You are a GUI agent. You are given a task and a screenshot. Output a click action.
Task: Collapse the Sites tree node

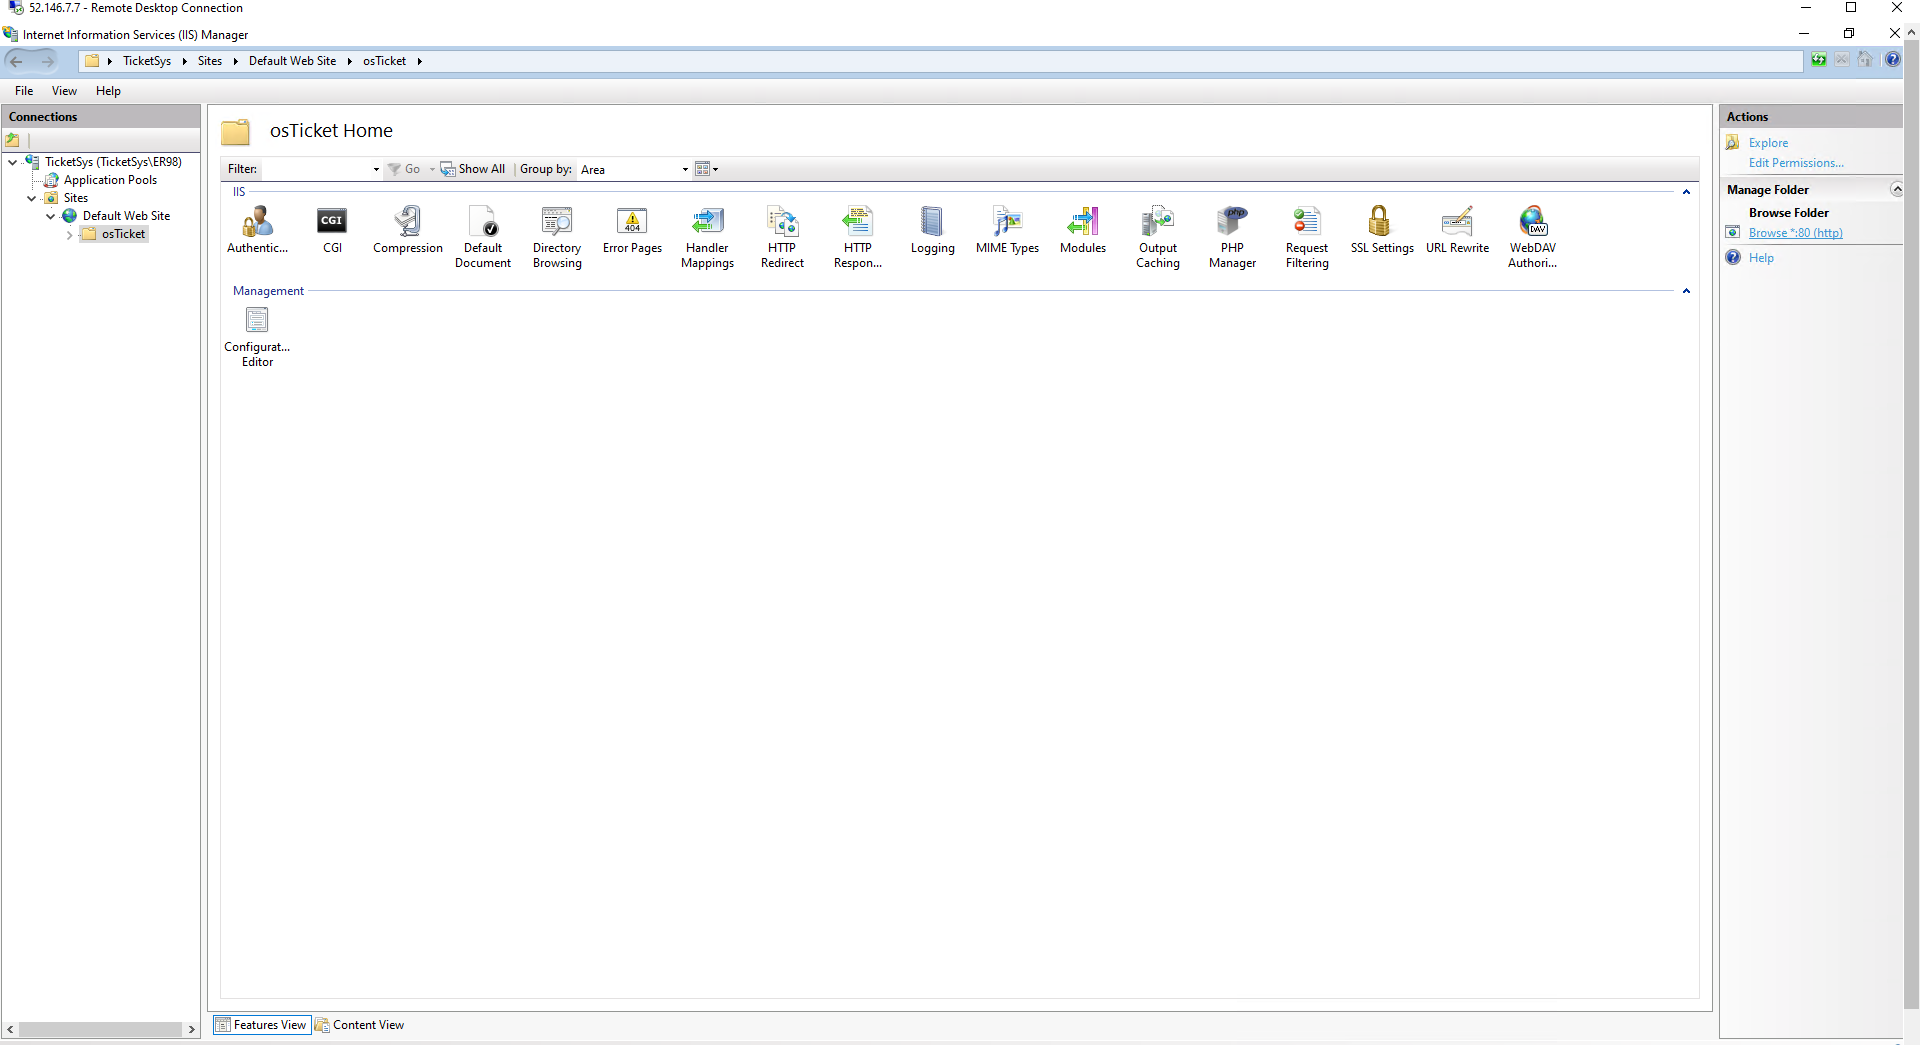click(31, 198)
